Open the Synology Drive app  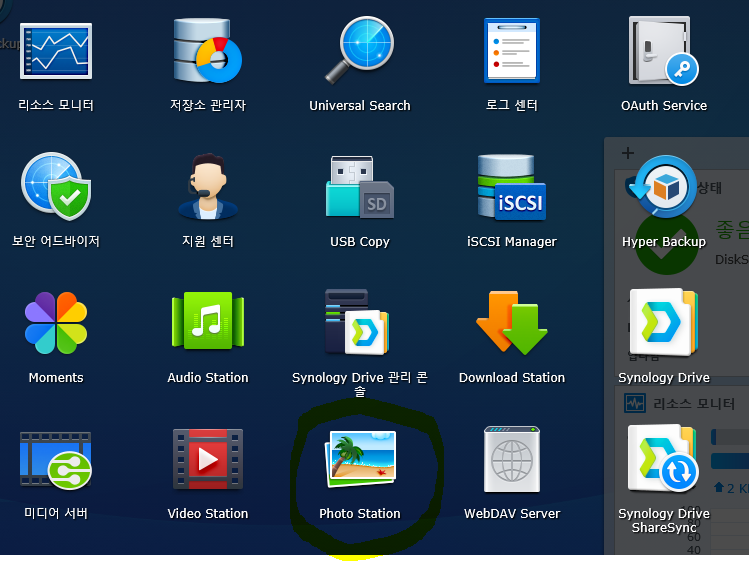[x=663, y=322]
